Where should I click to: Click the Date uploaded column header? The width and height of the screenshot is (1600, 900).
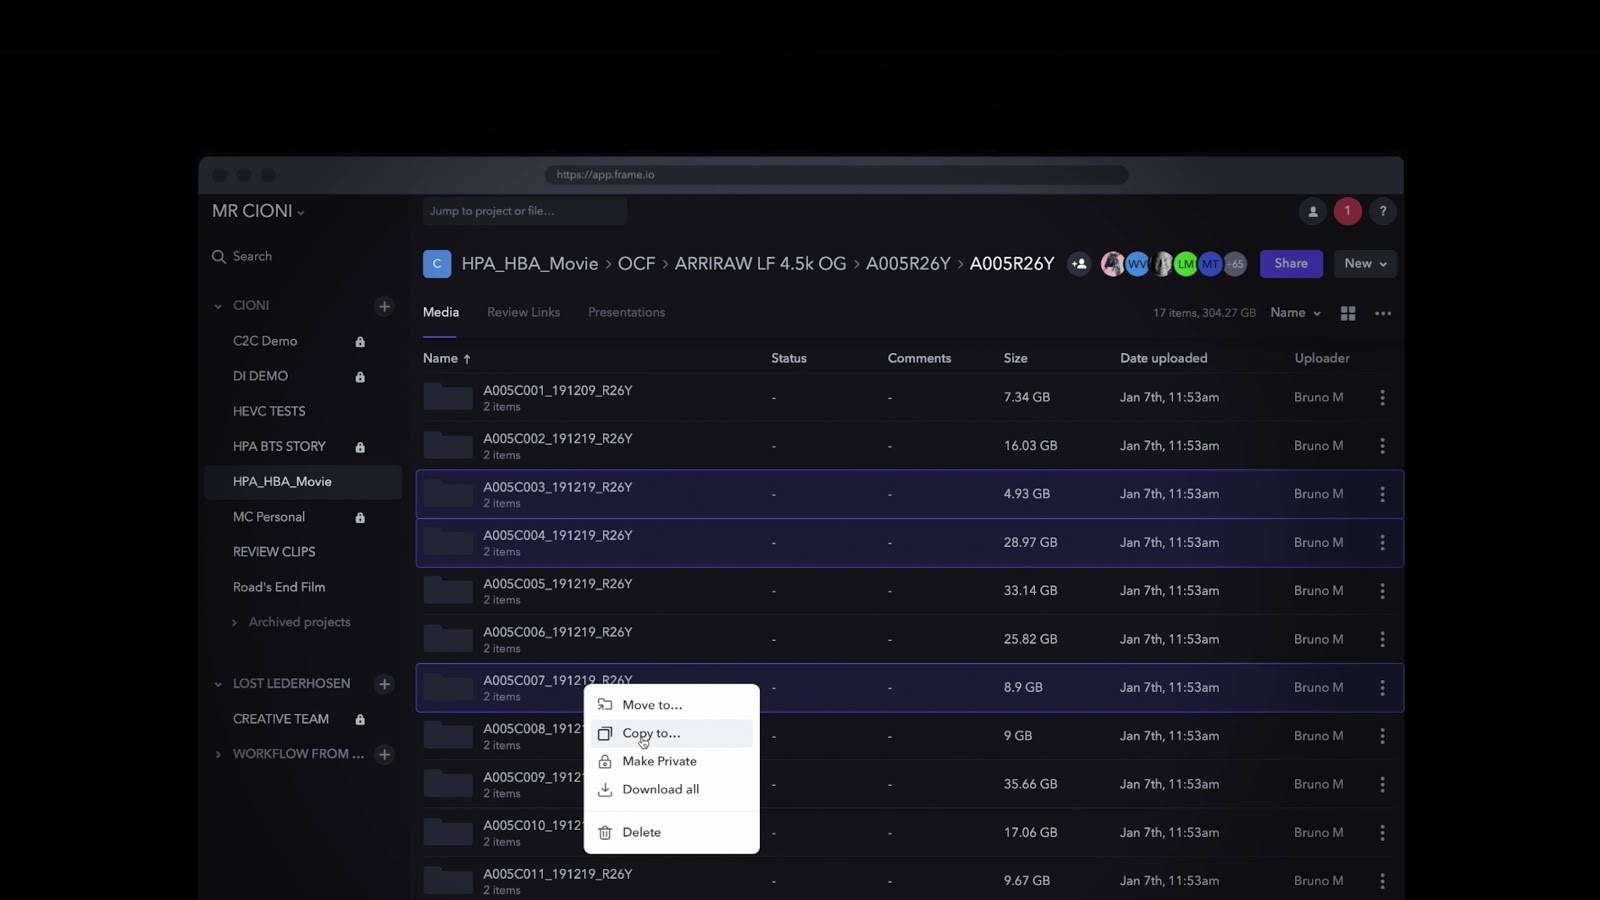[x=1163, y=358]
